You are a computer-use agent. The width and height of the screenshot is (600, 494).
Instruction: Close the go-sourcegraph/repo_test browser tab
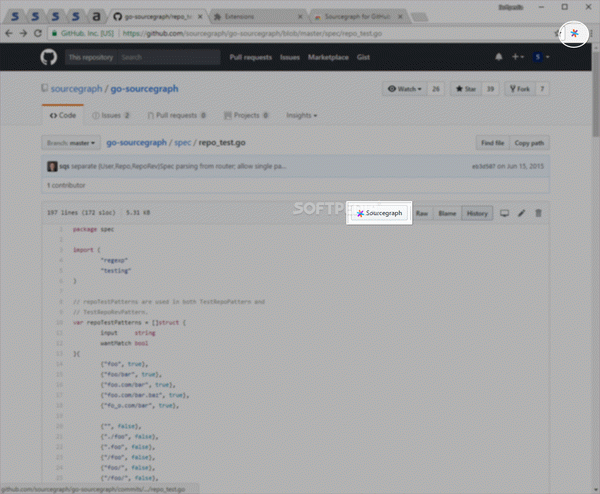(x=200, y=17)
